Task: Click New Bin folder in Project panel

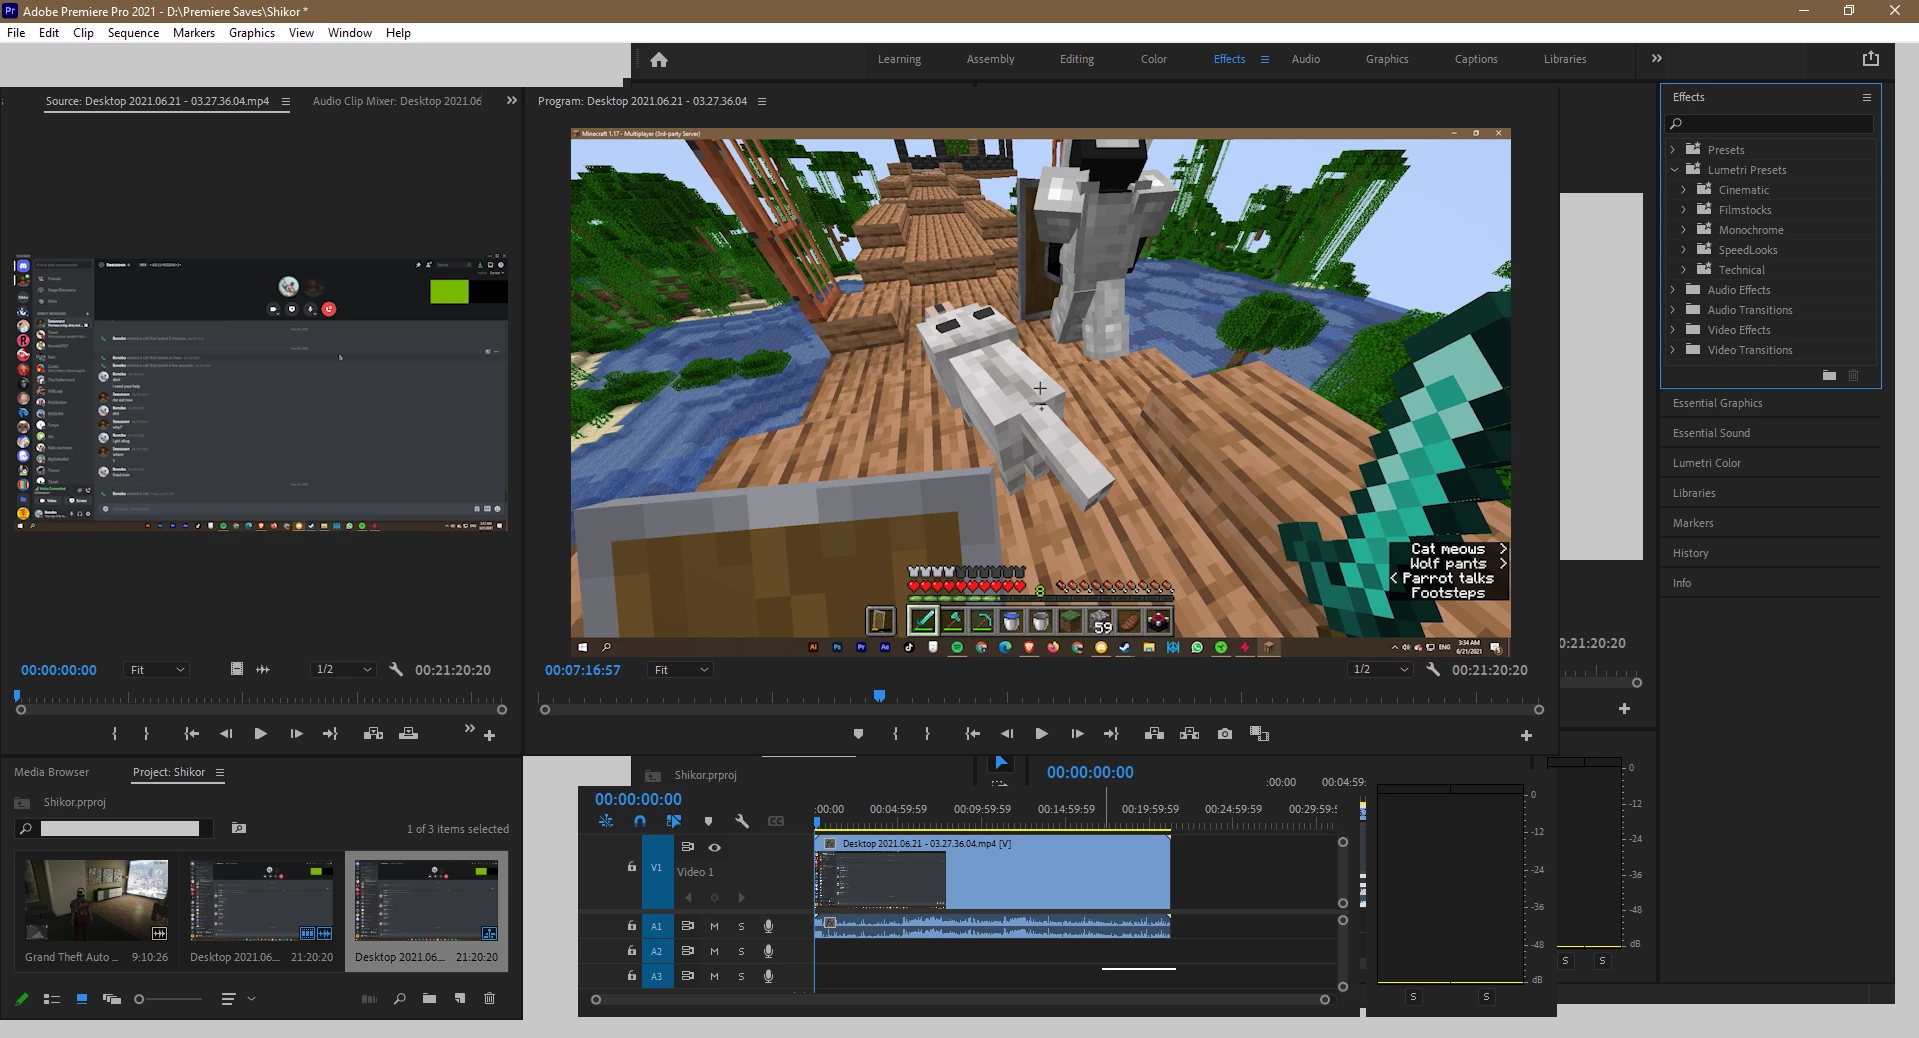Action: point(429,998)
